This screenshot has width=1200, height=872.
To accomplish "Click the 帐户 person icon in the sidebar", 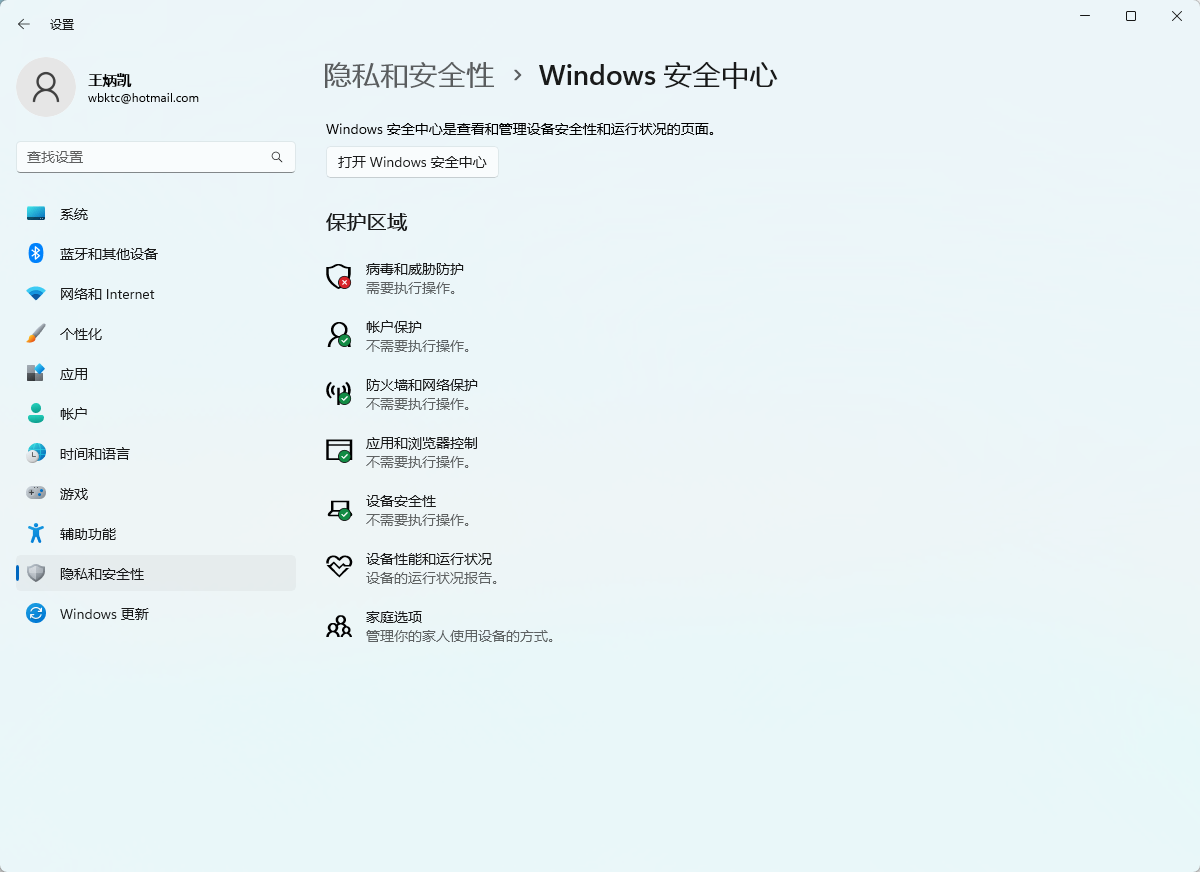I will pyautogui.click(x=36, y=414).
